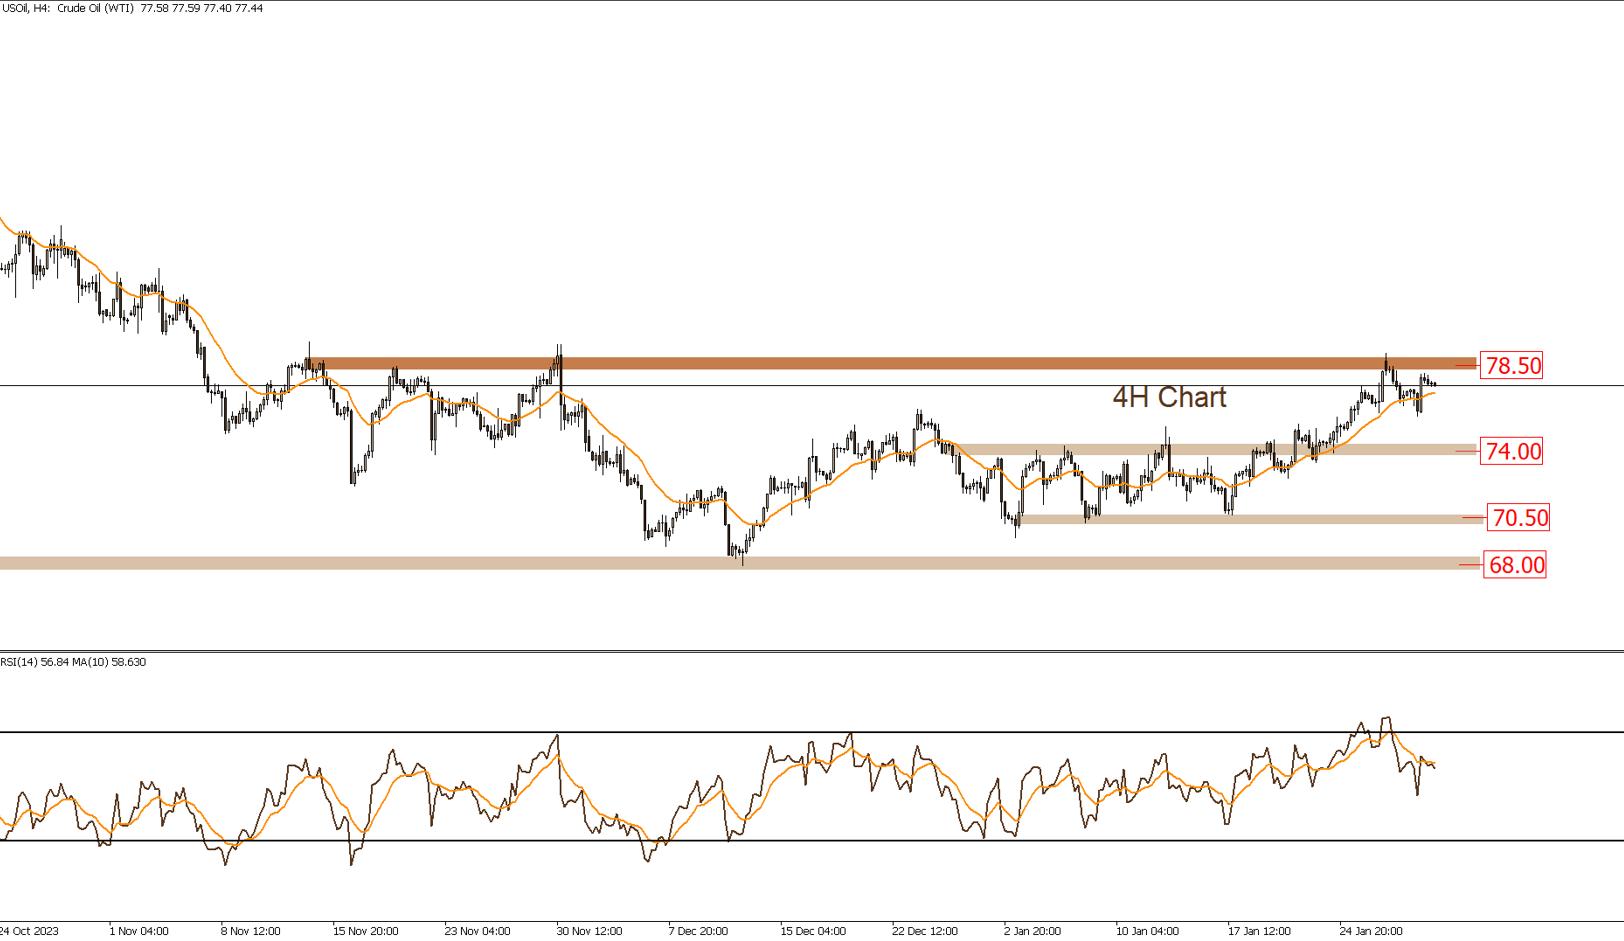Click the dark orange 78.50 resistance band
The height and width of the screenshot is (941, 1624).
(900, 363)
